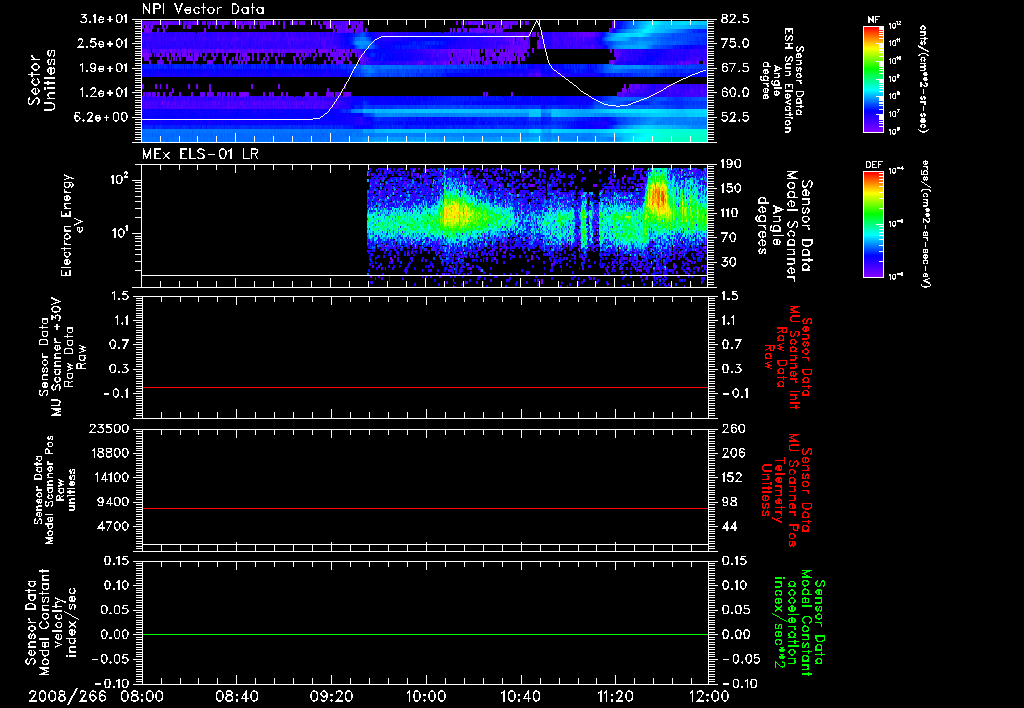This screenshot has height=708, width=1024.
Task: Click the "44" telemetry tick label
Action: (x=728, y=526)
